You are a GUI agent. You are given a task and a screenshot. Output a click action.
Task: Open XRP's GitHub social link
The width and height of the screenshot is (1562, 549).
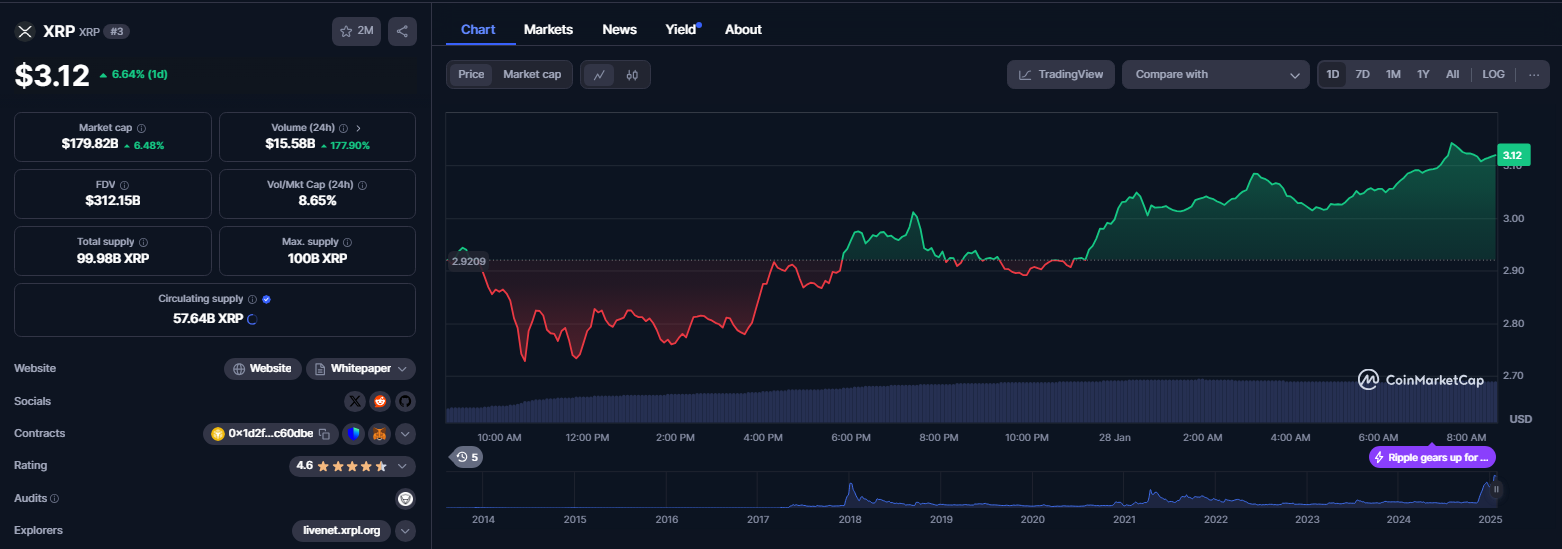405,401
